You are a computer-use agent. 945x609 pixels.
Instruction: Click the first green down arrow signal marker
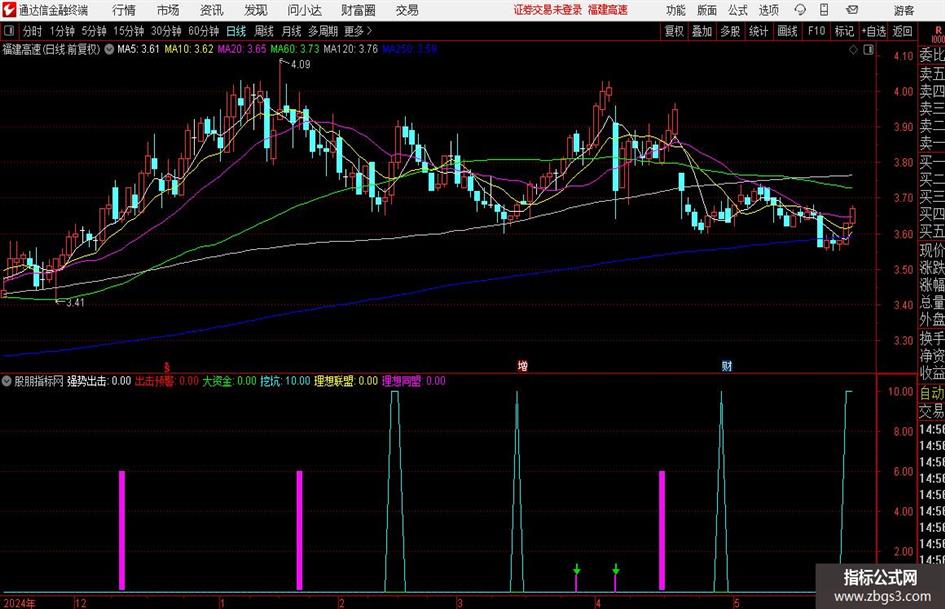point(577,569)
